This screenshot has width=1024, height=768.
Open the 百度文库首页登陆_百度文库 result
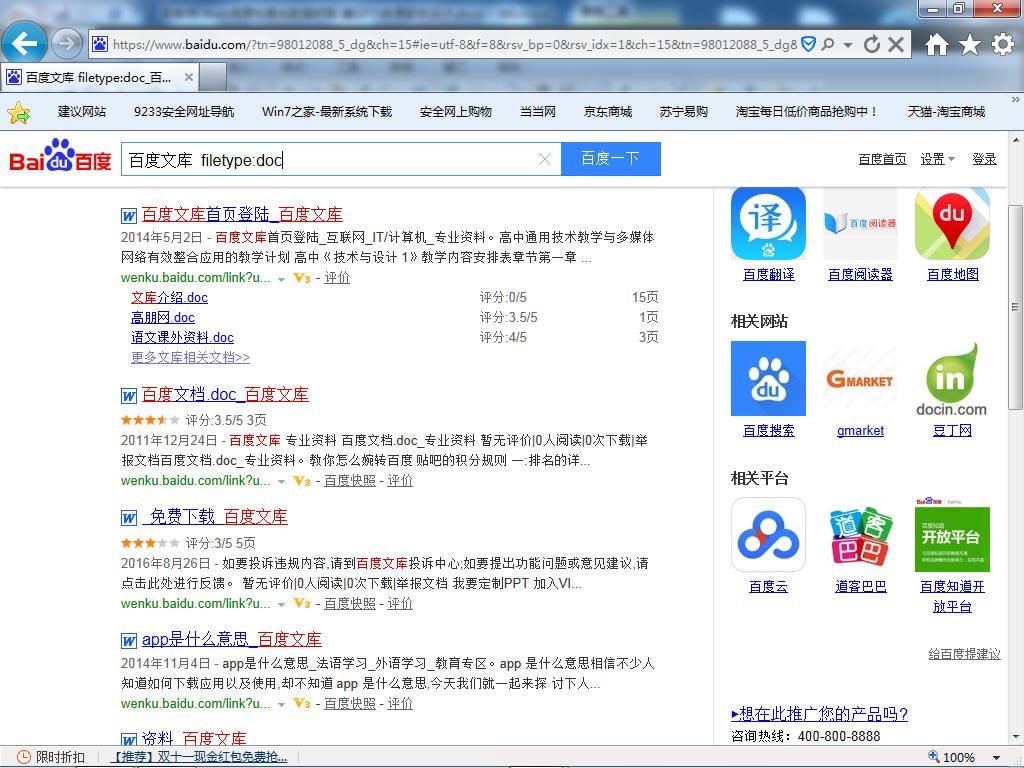click(x=242, y=214)
